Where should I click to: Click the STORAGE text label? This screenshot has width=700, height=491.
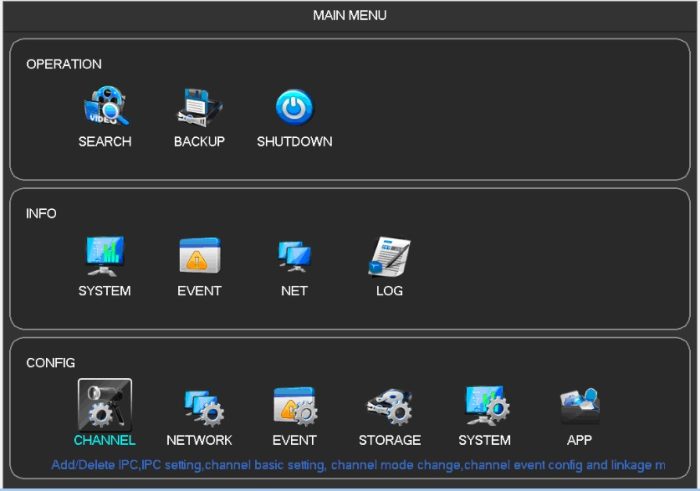[x=389, y=440]
